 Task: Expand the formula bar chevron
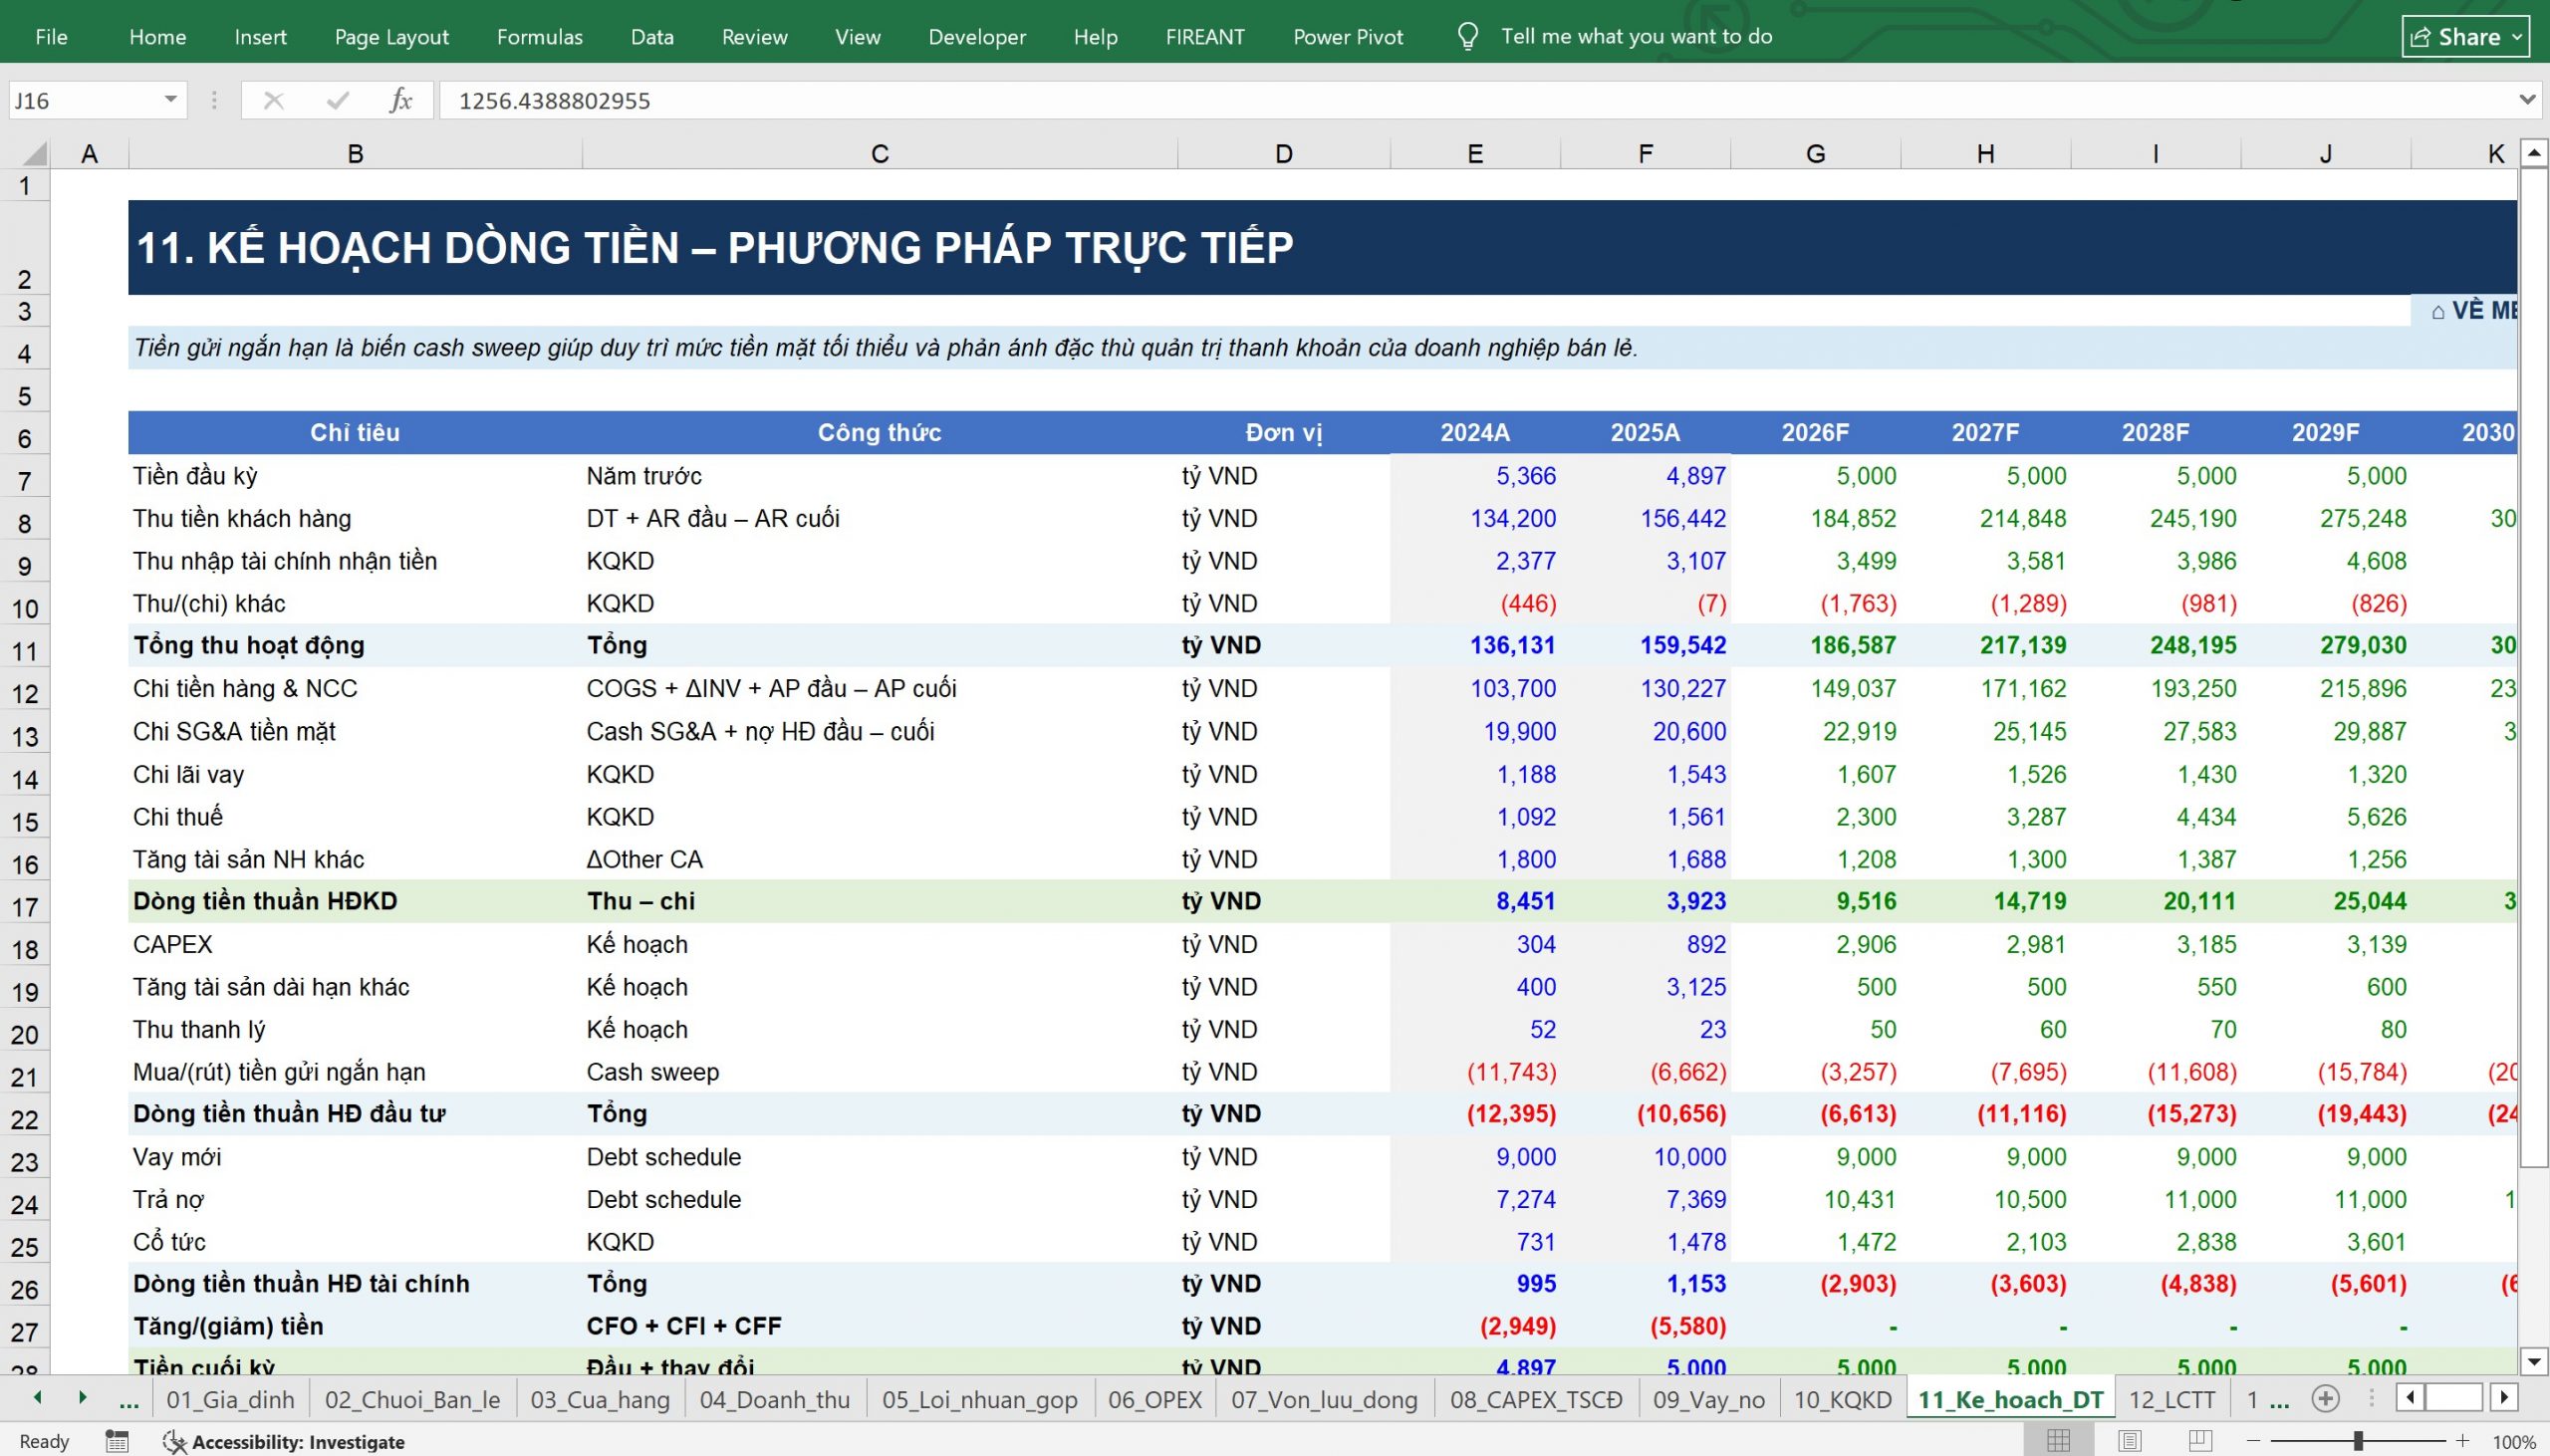2527,100
